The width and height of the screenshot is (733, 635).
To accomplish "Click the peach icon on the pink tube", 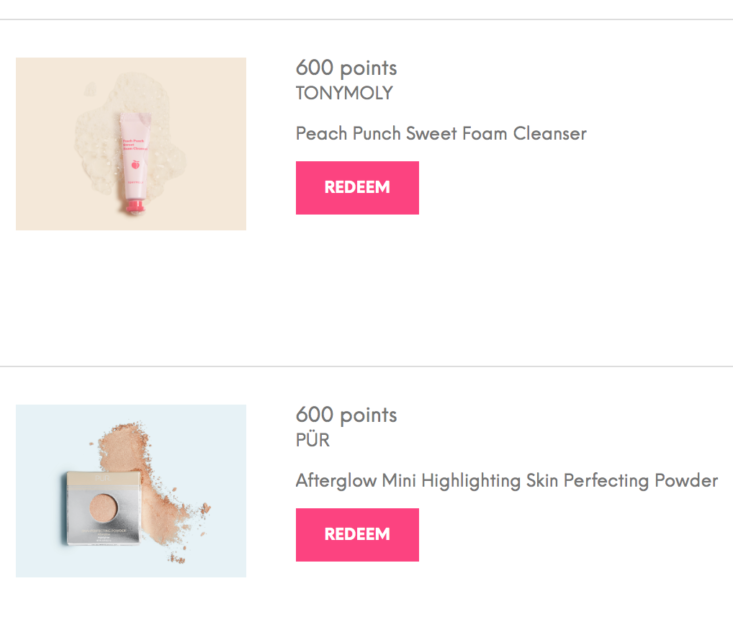I will coord(136,164).
